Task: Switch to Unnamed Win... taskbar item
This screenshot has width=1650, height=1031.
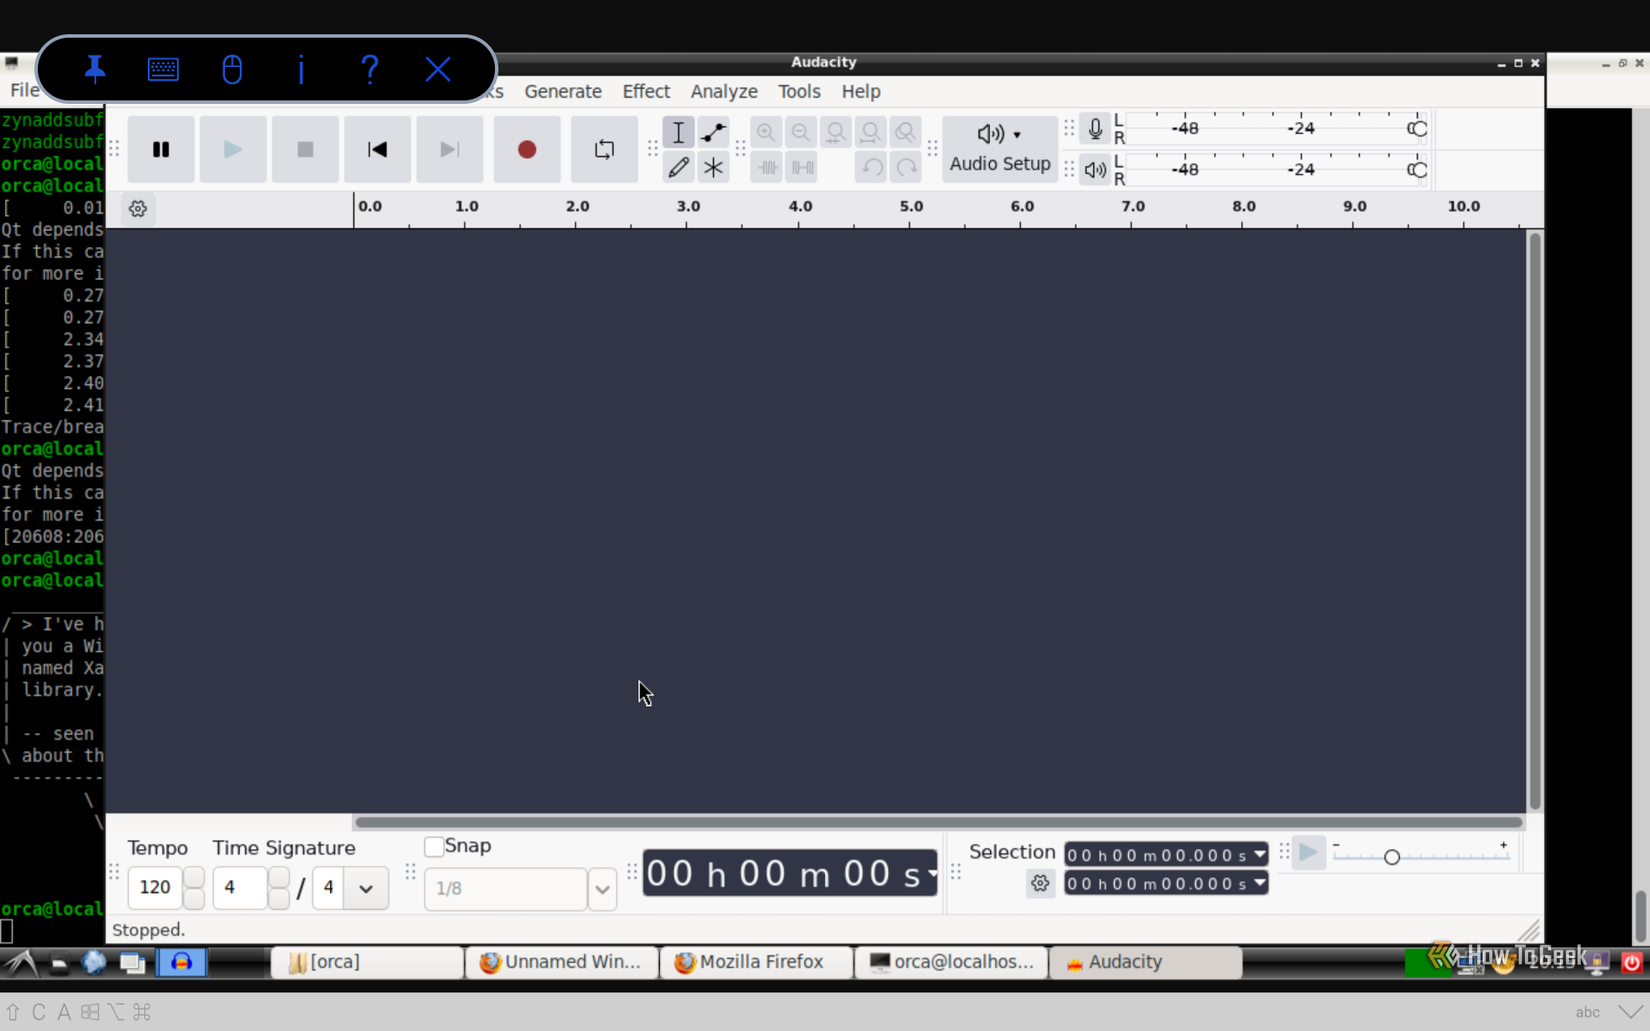Action: tap(561, 962)
